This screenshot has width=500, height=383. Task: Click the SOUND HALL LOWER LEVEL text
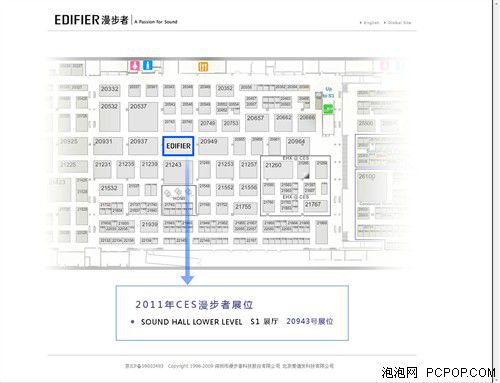[191, 322]
